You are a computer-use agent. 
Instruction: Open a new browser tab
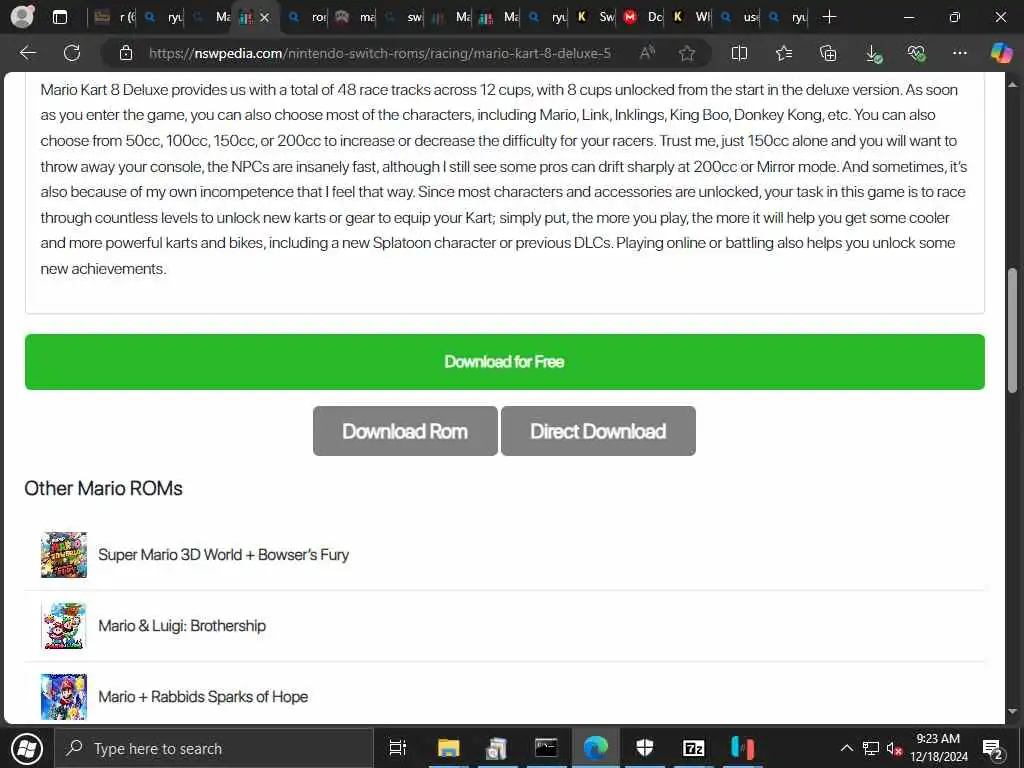pyautogui.click(x=829, y=17)
